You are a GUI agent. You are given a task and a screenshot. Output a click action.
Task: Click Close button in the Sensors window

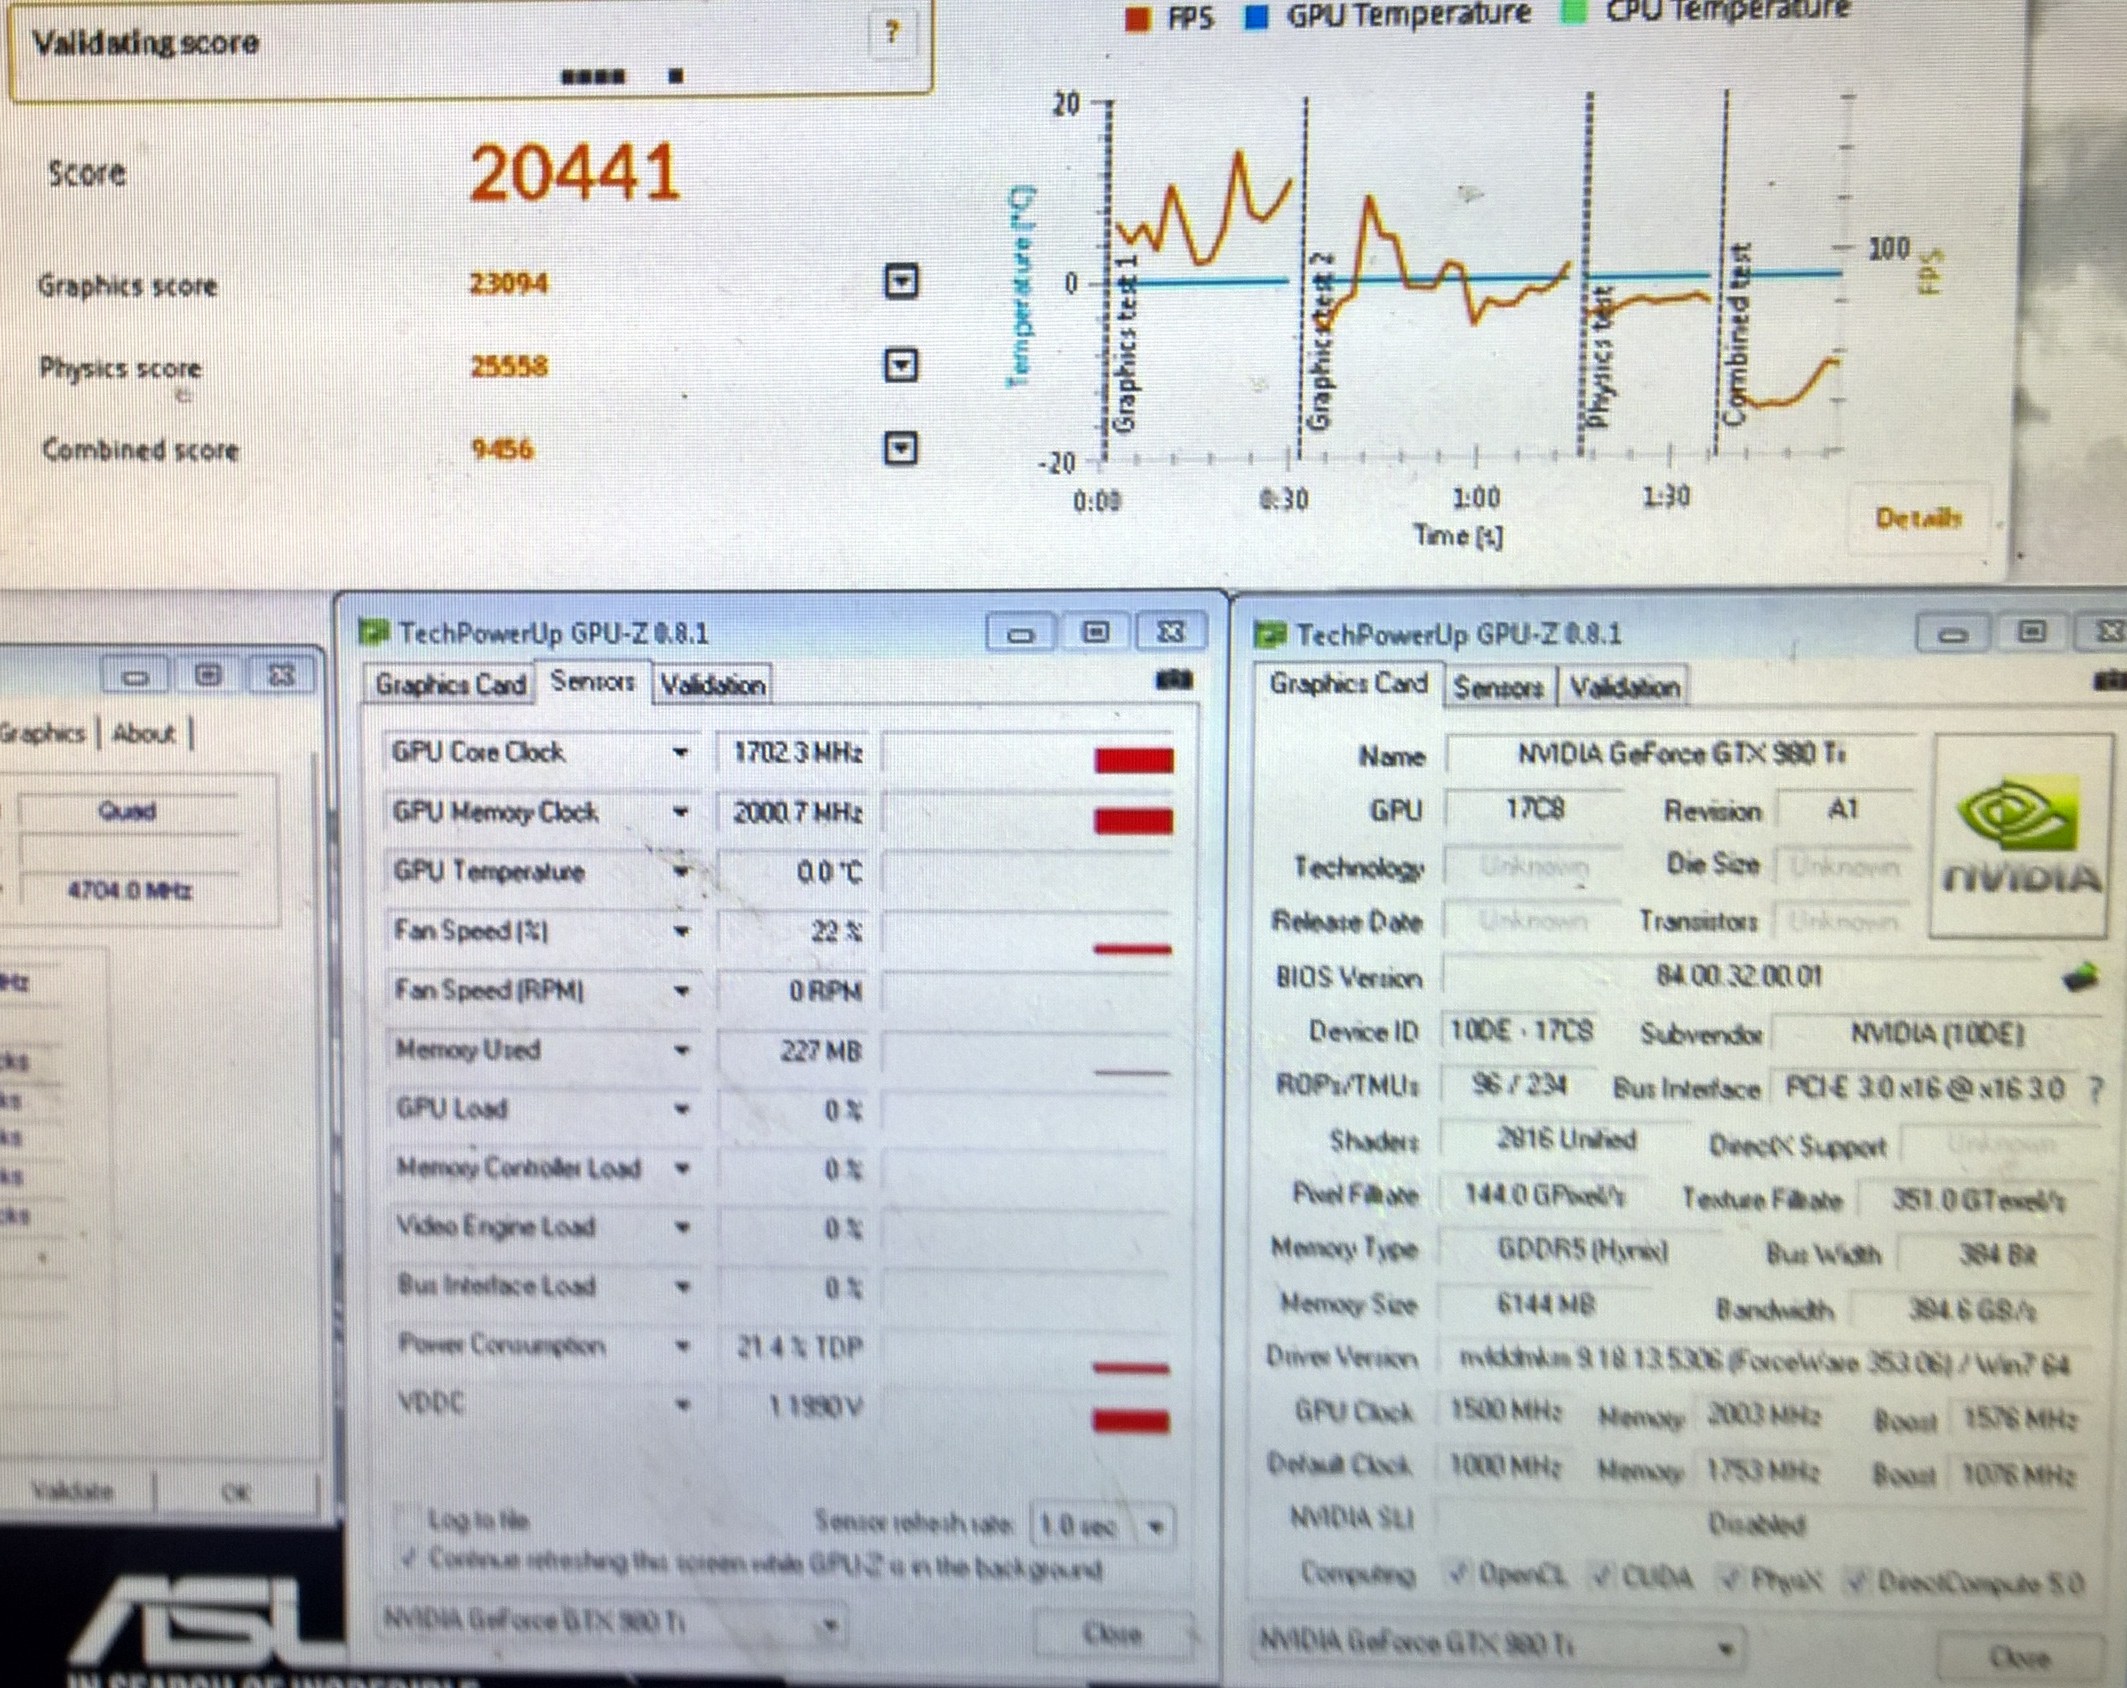pos(1111,1634)
